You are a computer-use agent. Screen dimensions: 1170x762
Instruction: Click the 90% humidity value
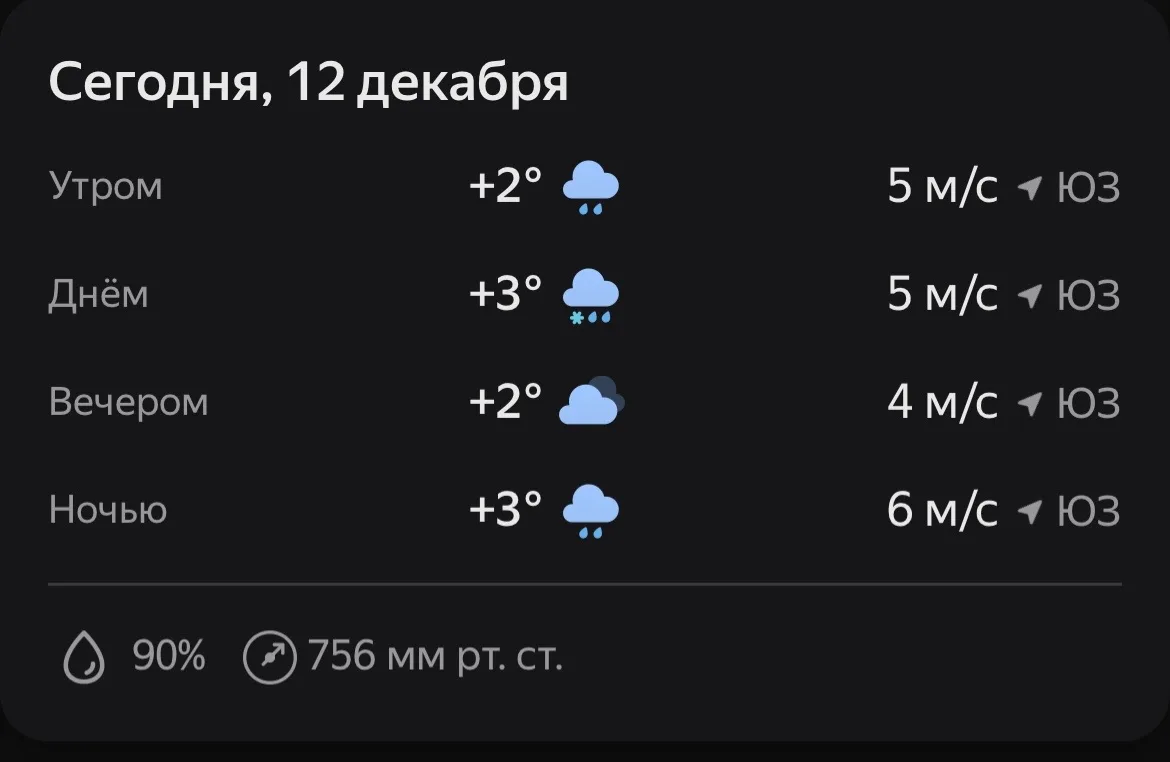click(x=169, y=657)
